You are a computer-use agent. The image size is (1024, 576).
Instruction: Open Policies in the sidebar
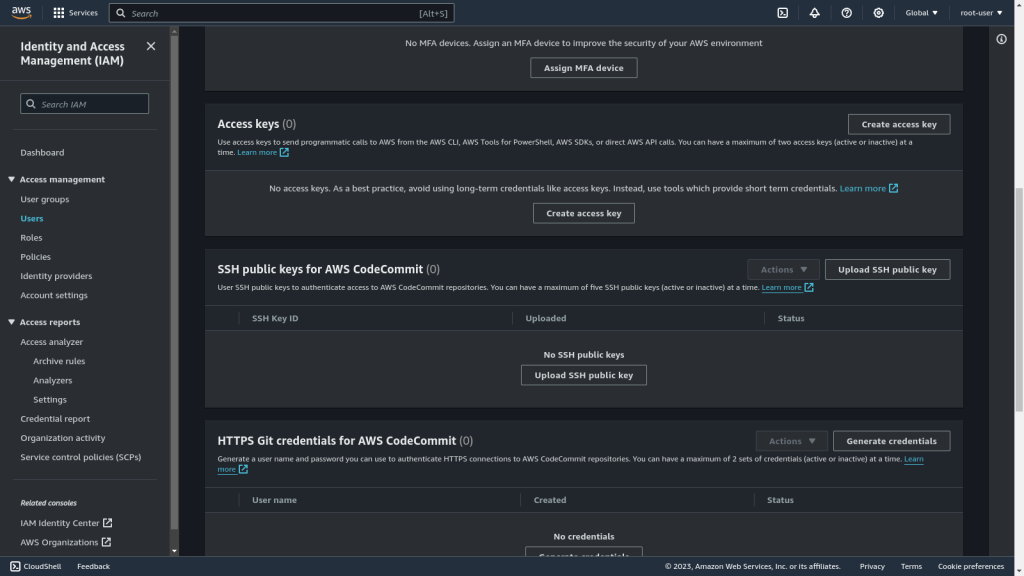click(35, 257)
